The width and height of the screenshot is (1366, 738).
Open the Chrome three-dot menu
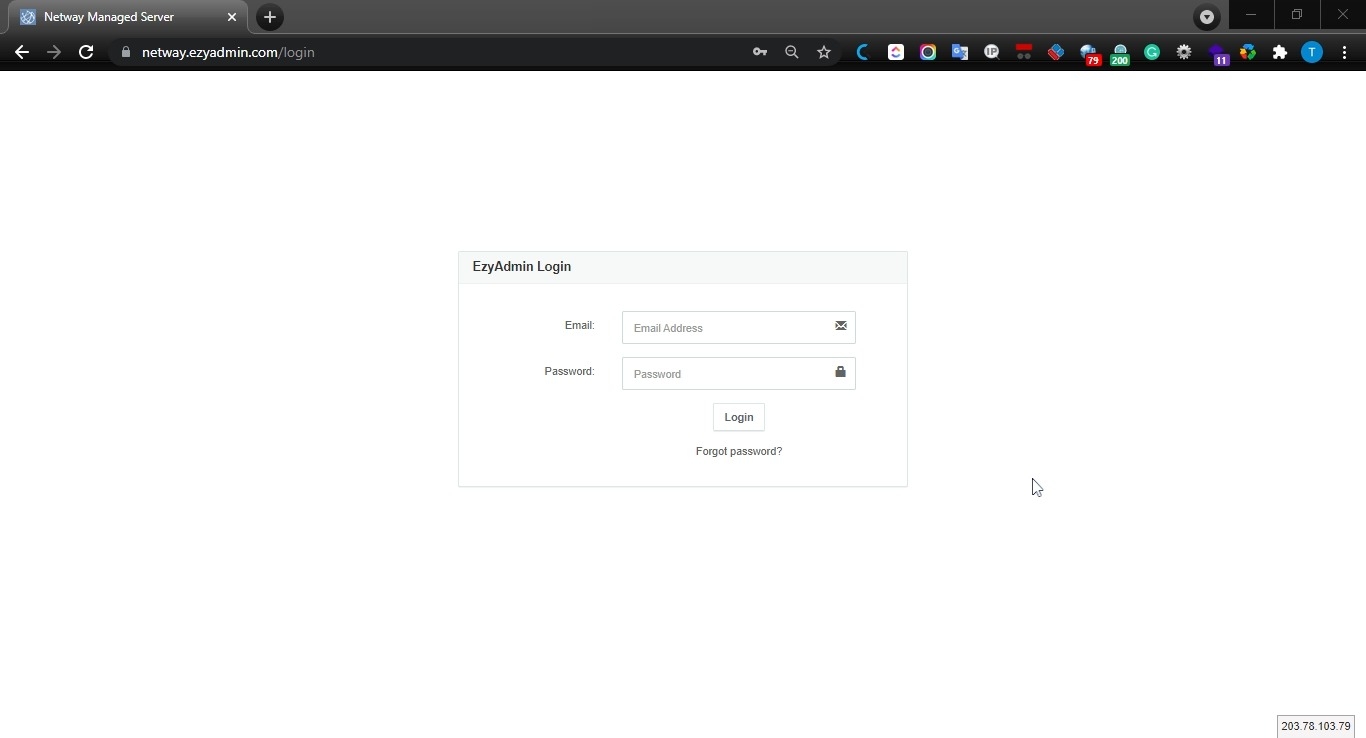click(1344, 52)
